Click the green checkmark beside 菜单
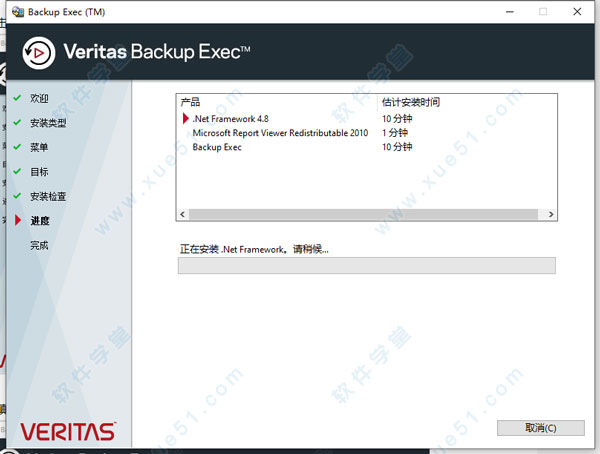The height and width of the screenshot is (454, 600). click(17, 147)
